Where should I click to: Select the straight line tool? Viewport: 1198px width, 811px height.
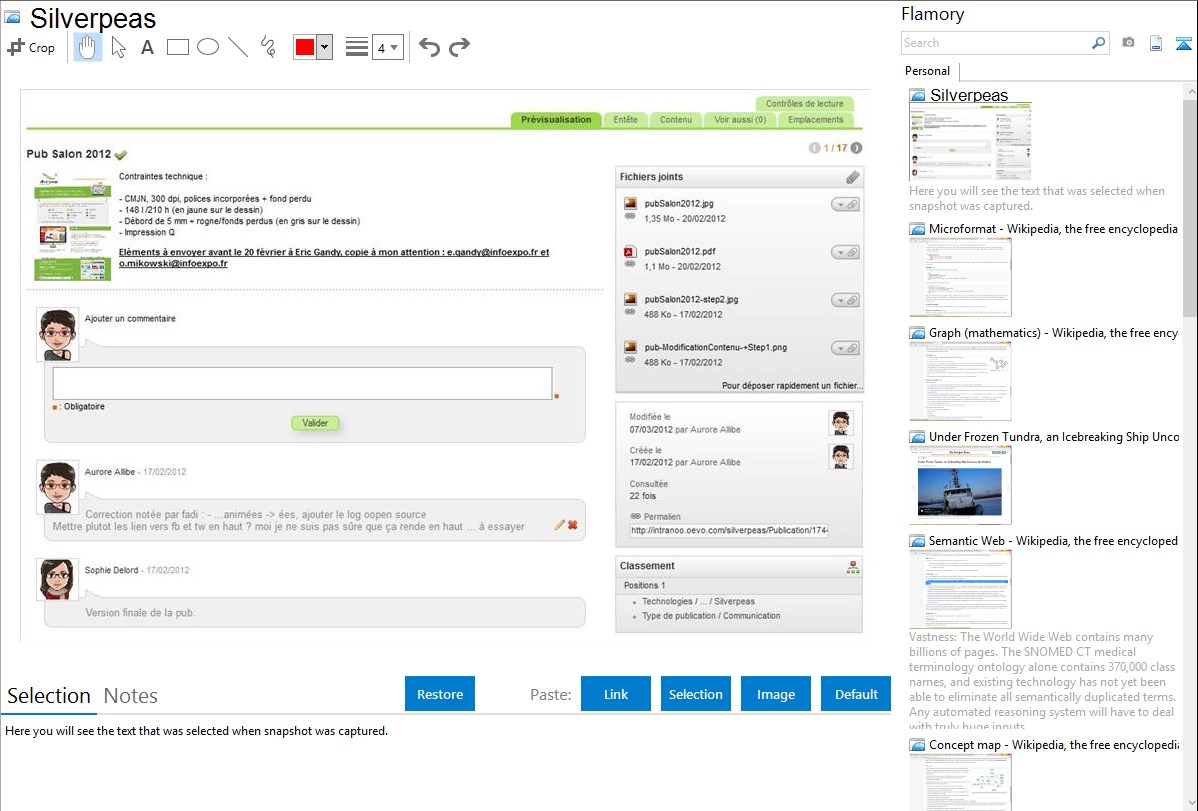(238, 47)
